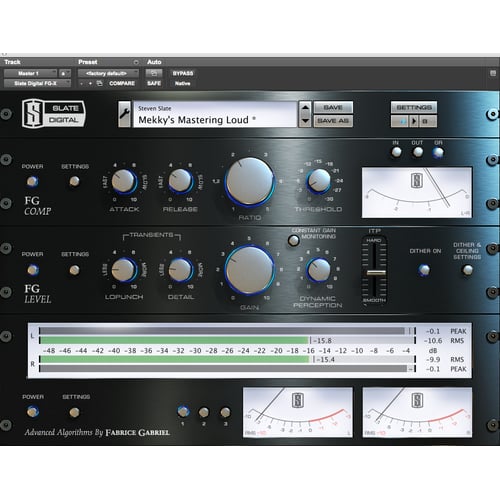500x500 pixels.
Task: Open Dither & Ceiling Settings button
Action: [x=467, y=270]
